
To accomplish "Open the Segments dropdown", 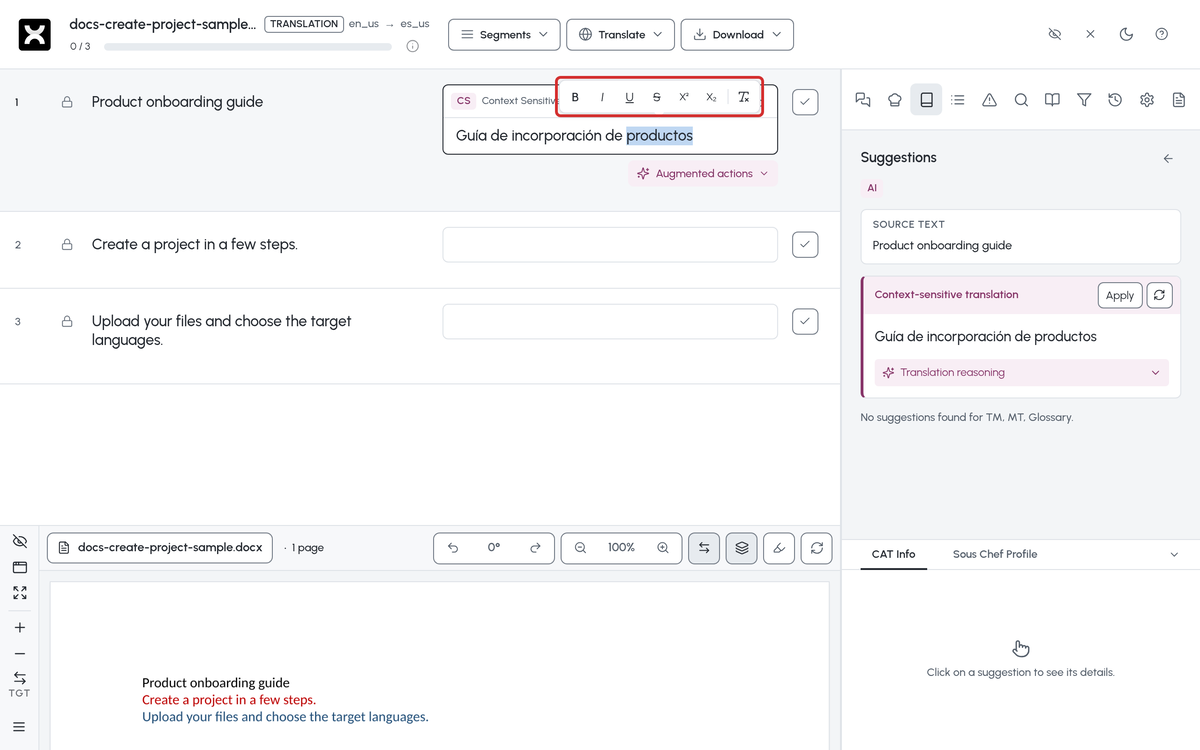I will [x=504, y=34].
